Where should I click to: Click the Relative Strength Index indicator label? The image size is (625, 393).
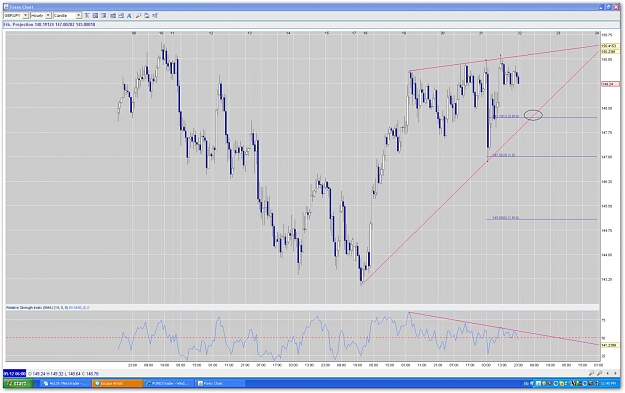tap(48, 308)
